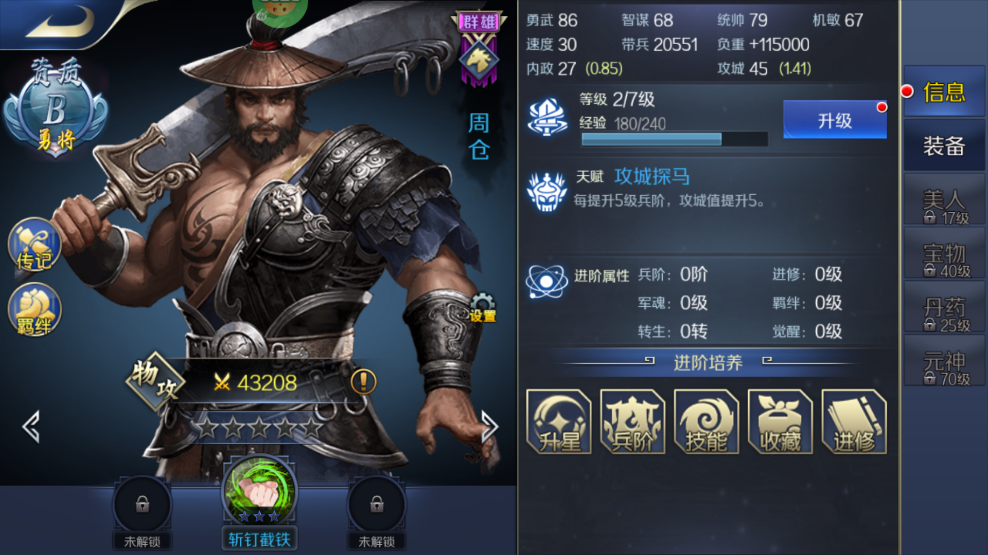Open the 设置 gear settings icon
The height and width of the screenshot is (555, 988).
point(483,307)
